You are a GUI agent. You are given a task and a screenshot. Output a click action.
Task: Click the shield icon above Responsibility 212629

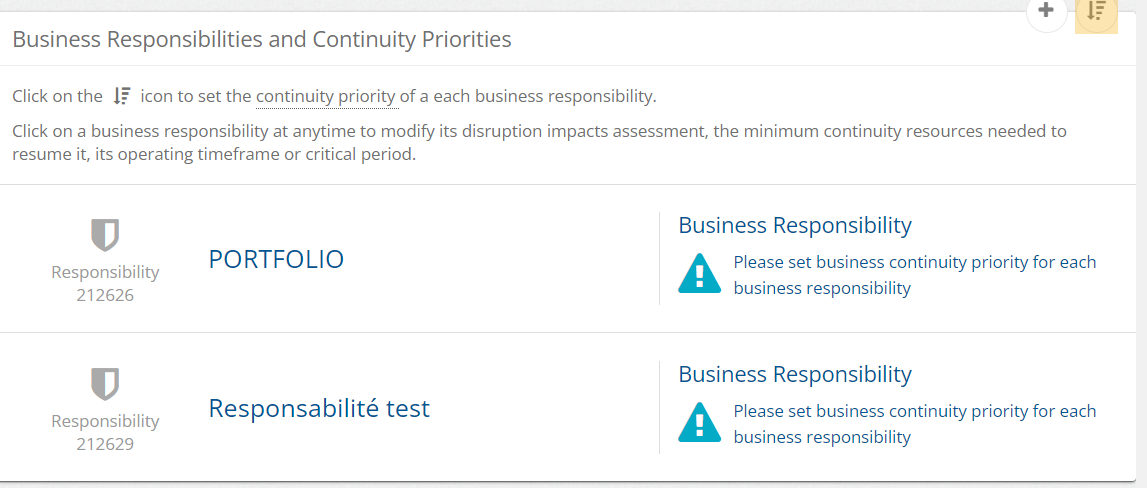tap(105, 384)
